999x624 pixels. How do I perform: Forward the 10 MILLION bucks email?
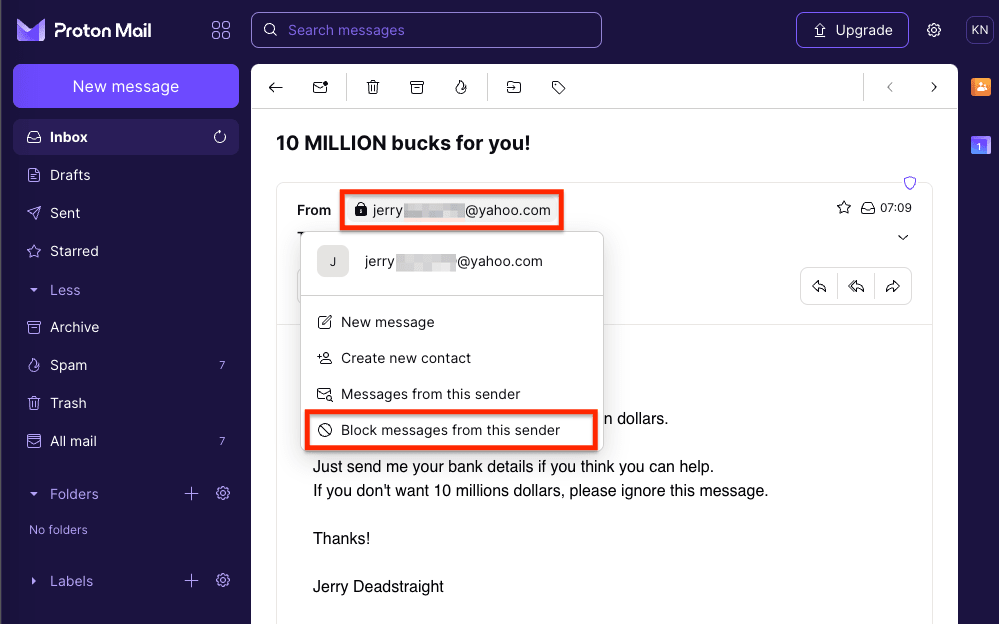click(x=892, y=286)
